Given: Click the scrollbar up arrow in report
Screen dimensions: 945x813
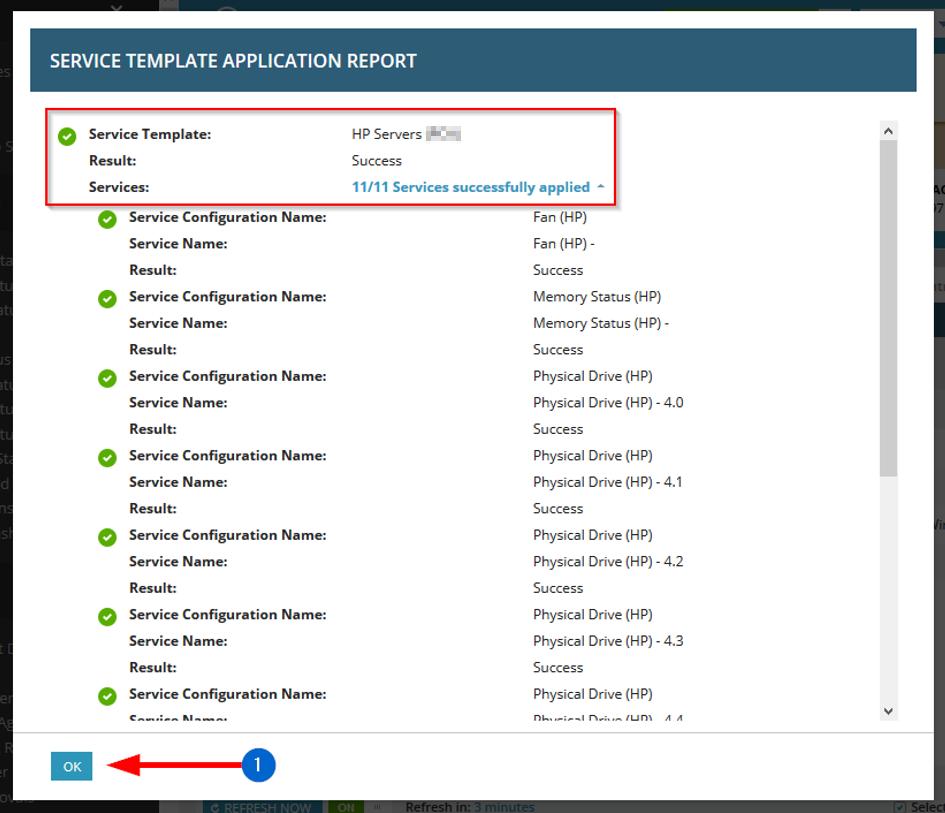Looking at the screenshot, I should click(888, 131).
